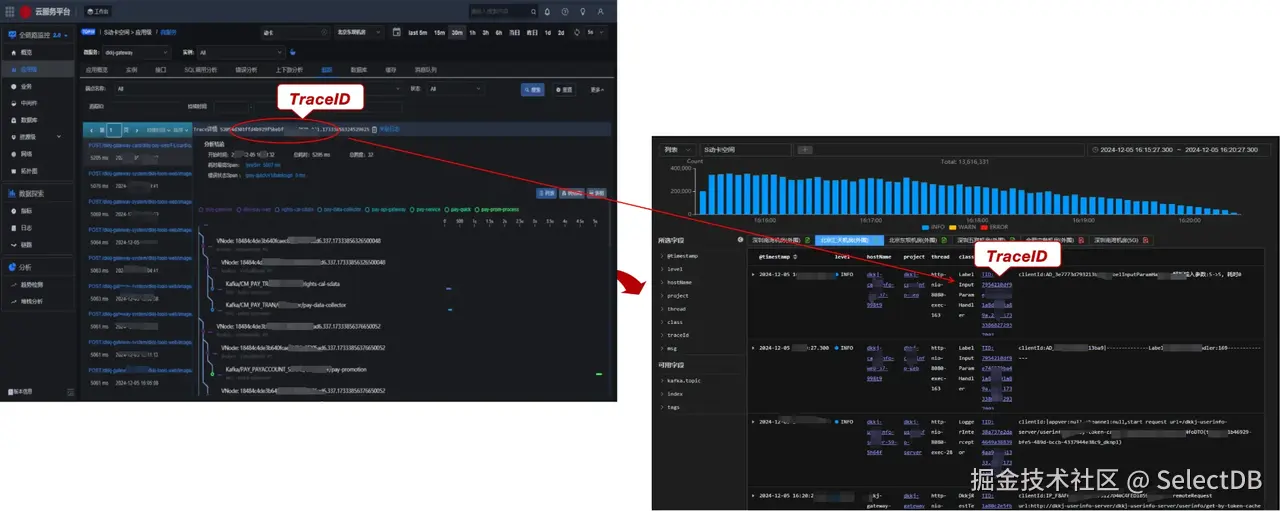Open 堆栈分析 under 分析
Image resolution: width=1280 pixels, height=511 pixels.
pos(32,300)
